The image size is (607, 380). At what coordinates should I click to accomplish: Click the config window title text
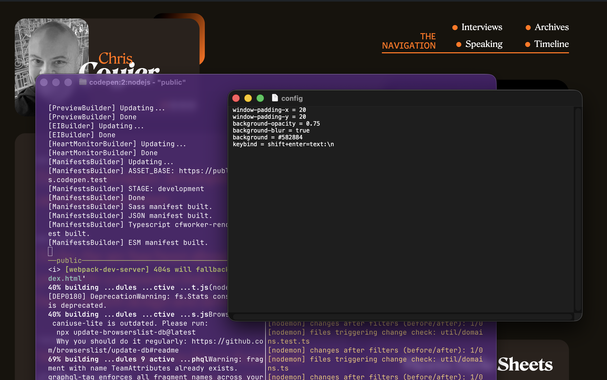(x=292, y=98)
